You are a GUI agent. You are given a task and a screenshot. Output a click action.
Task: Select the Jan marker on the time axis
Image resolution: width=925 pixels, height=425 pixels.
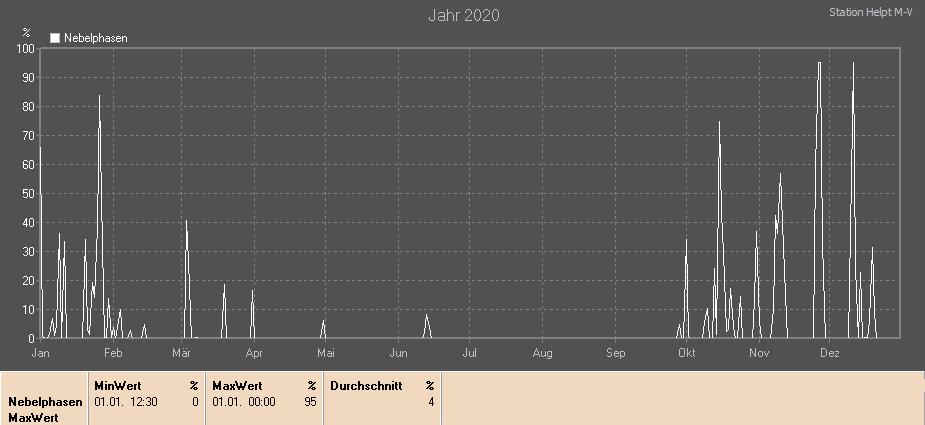point(41,353)
